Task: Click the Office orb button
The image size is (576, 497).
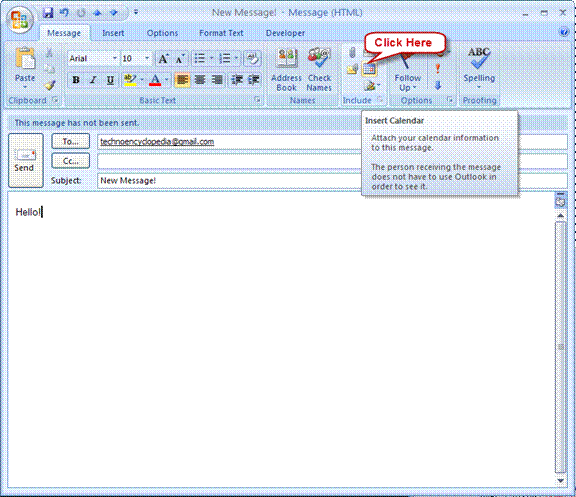Action: click(20, 19)
